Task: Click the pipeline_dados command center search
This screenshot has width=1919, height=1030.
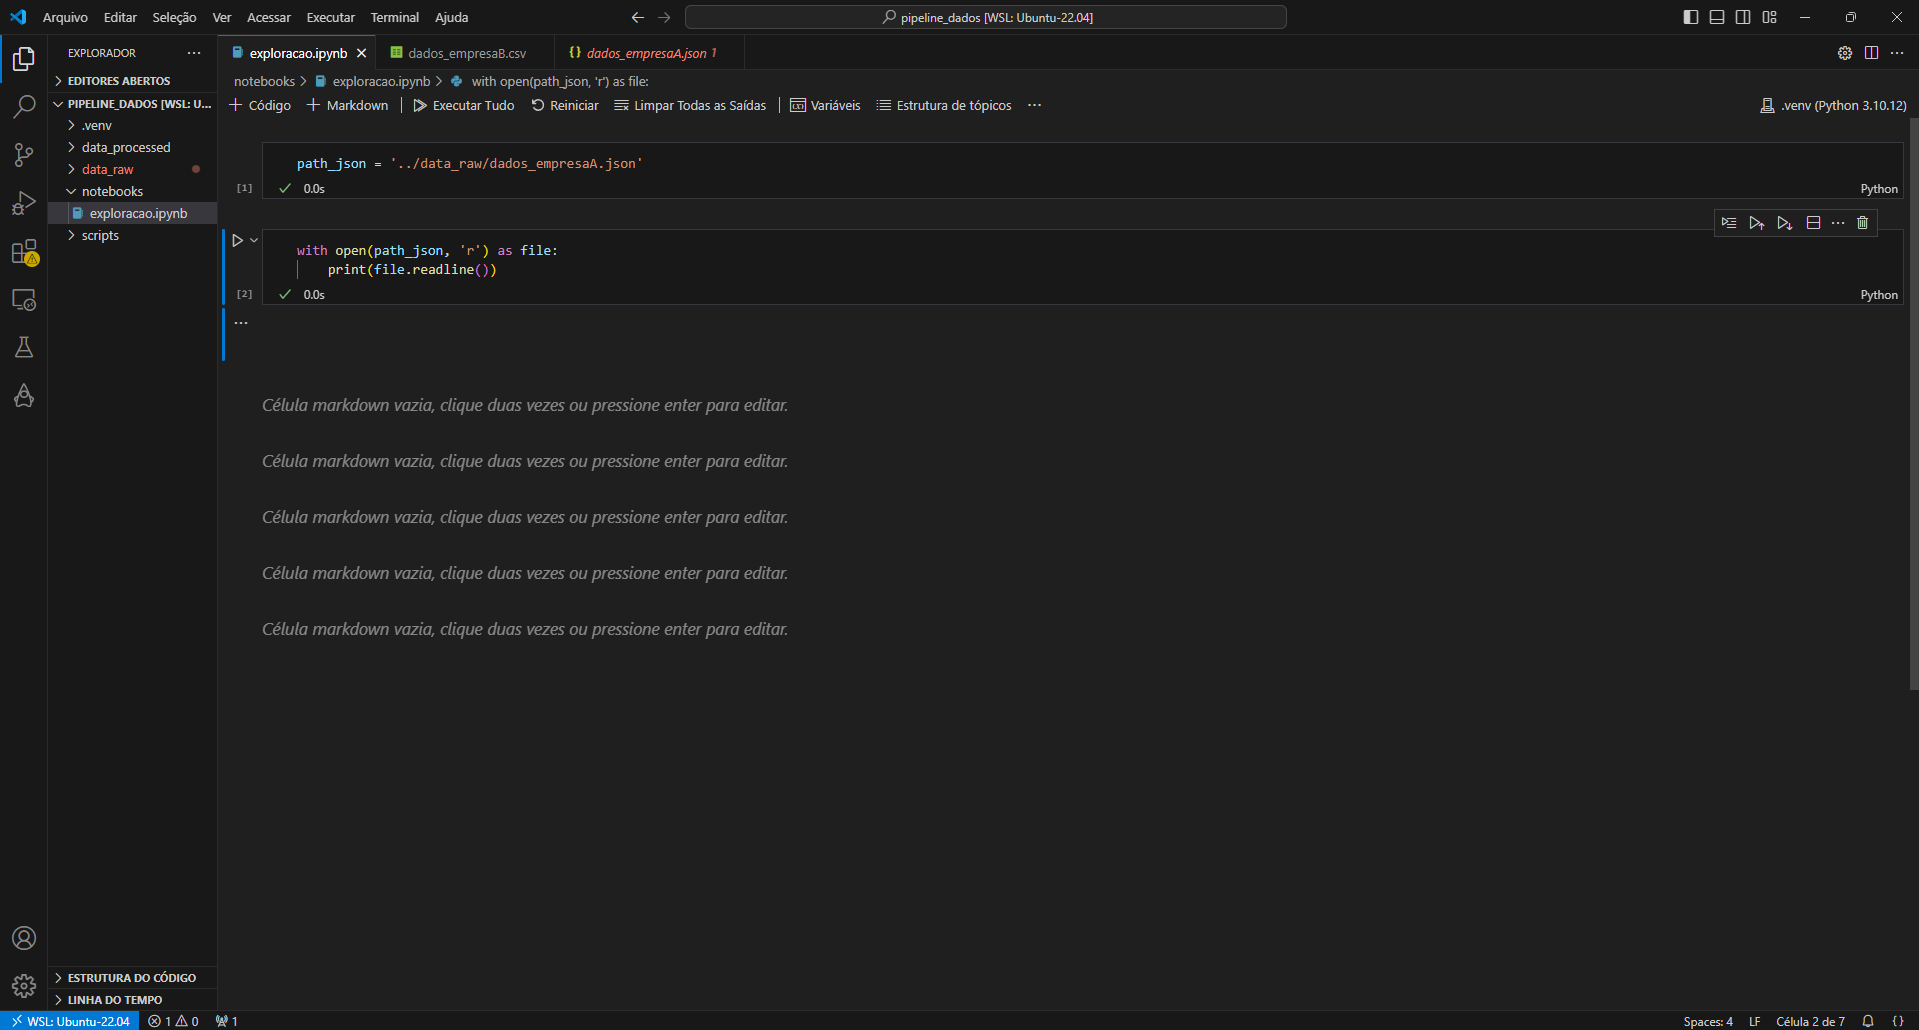Action: pyautogui.click(x=986, y=17)
